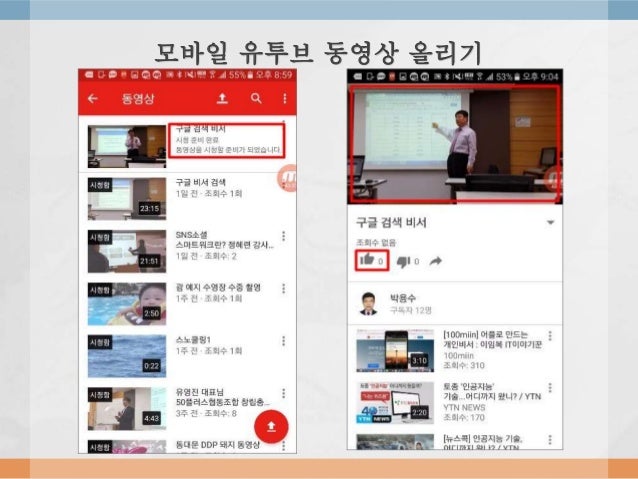Open the 구글 검색 비서 video thumbnail in the list
This screenshot has width=638, height=479.
point(127,147)
